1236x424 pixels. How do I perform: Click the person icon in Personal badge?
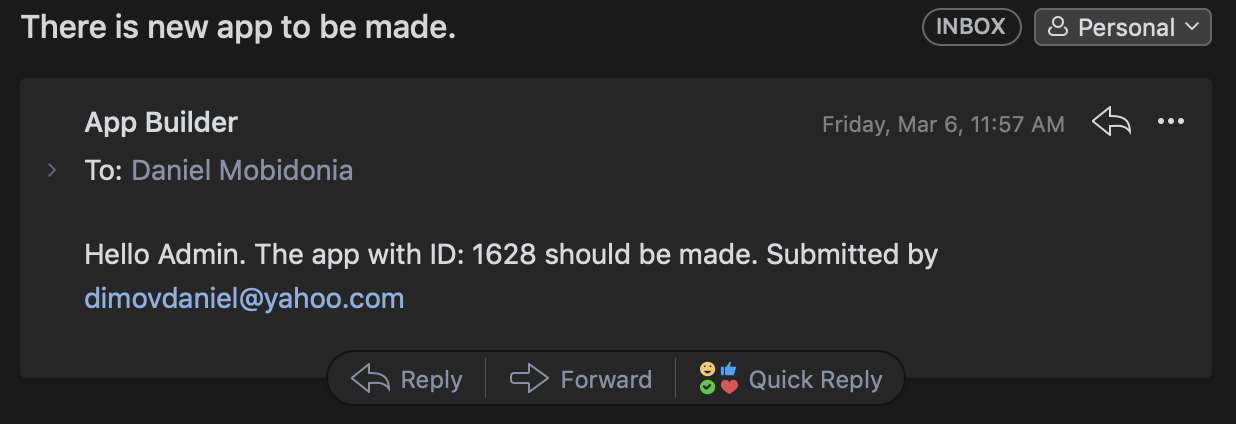pyautogui.click(x=1057, y=28)
